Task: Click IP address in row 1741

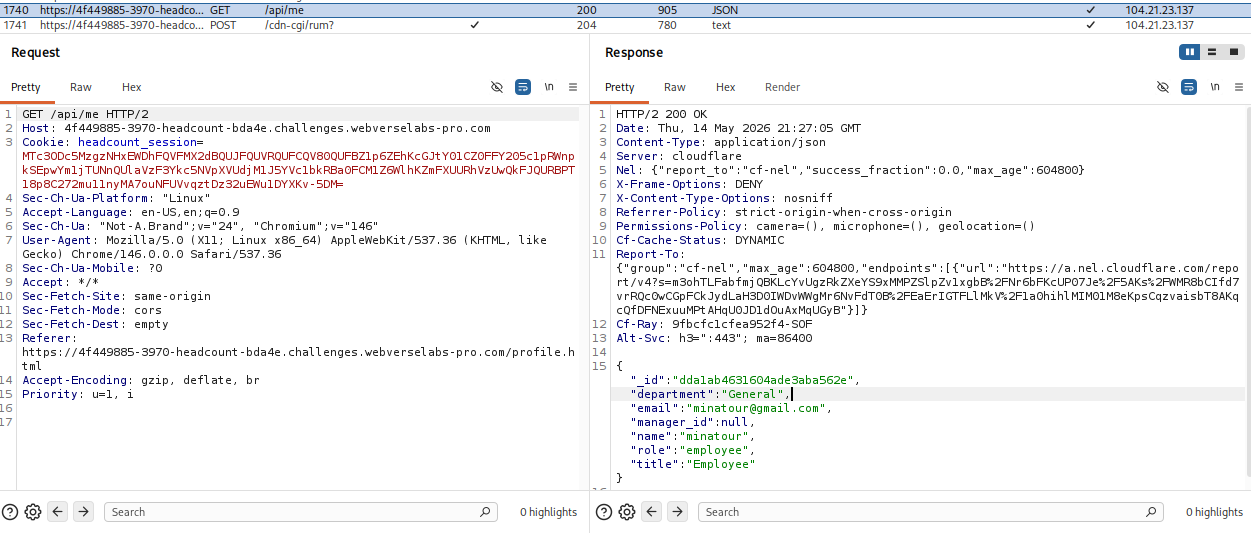Action: (1159, 25)
